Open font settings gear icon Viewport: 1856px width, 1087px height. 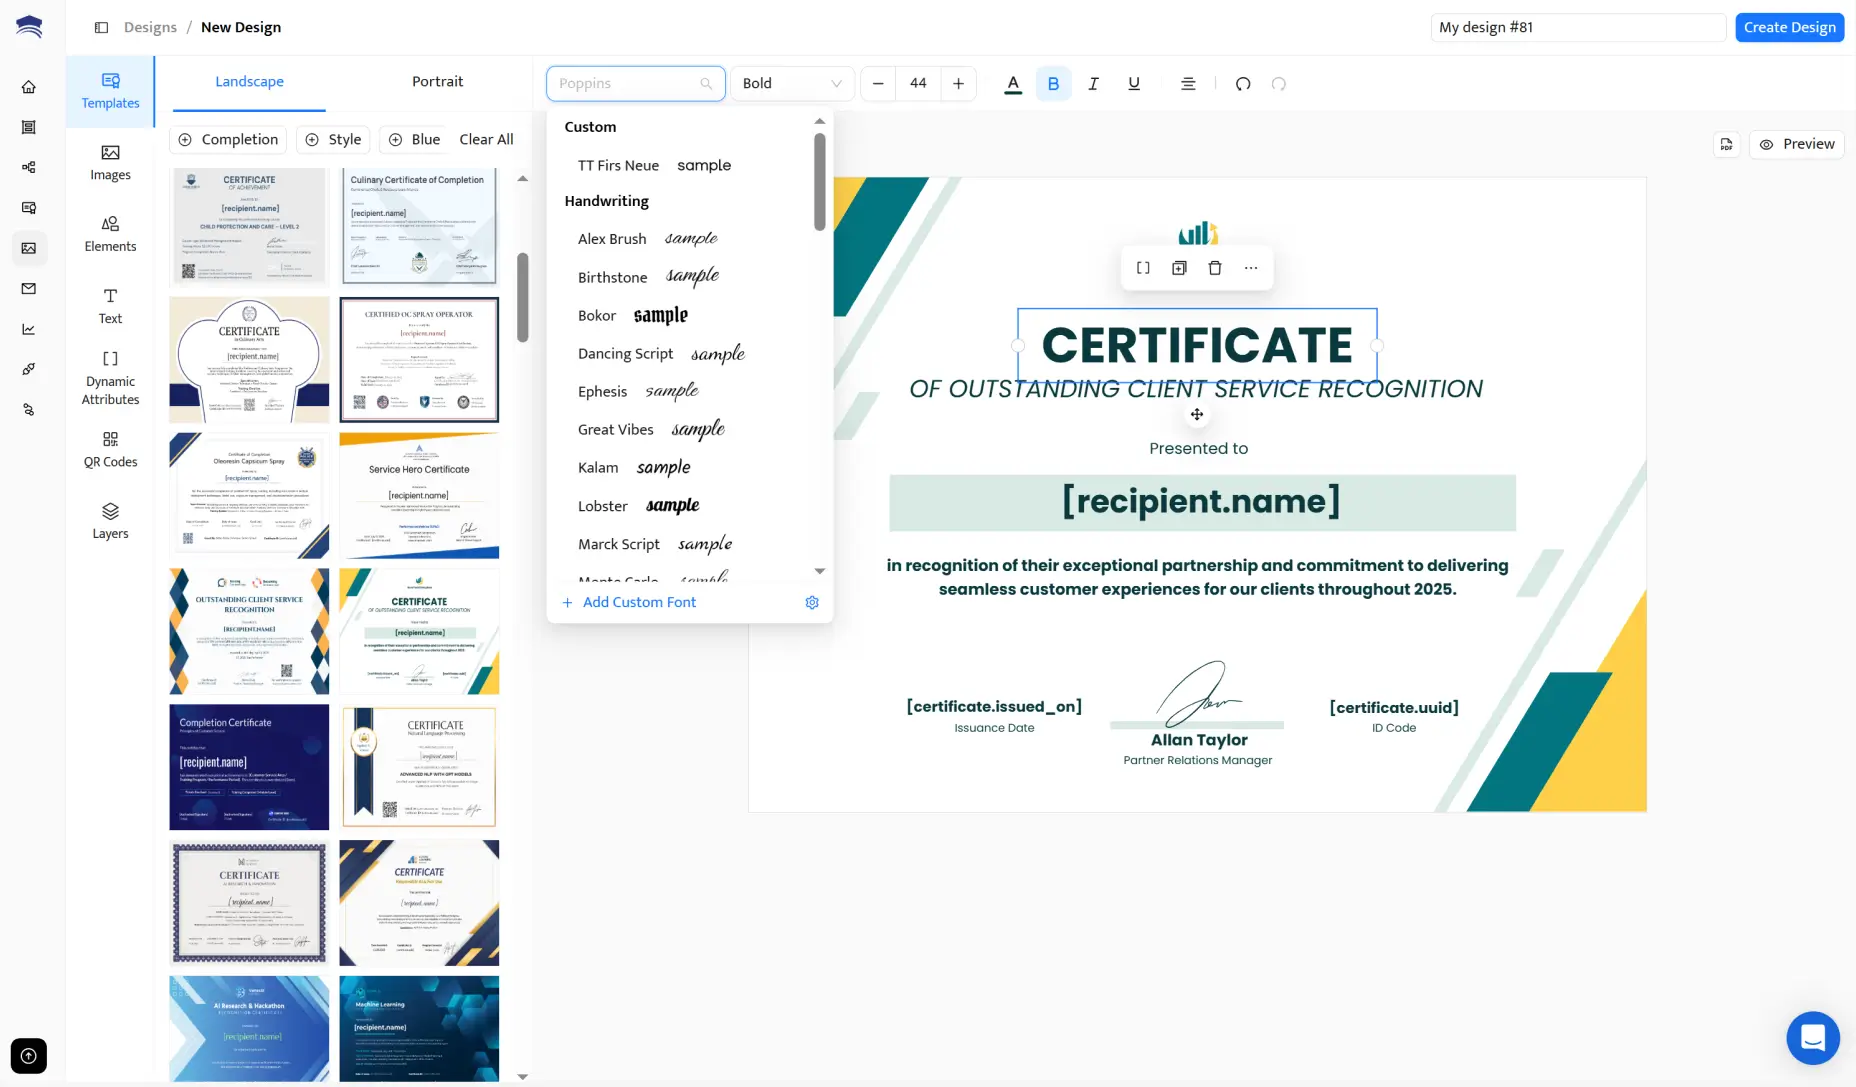(x=812, y=602)
